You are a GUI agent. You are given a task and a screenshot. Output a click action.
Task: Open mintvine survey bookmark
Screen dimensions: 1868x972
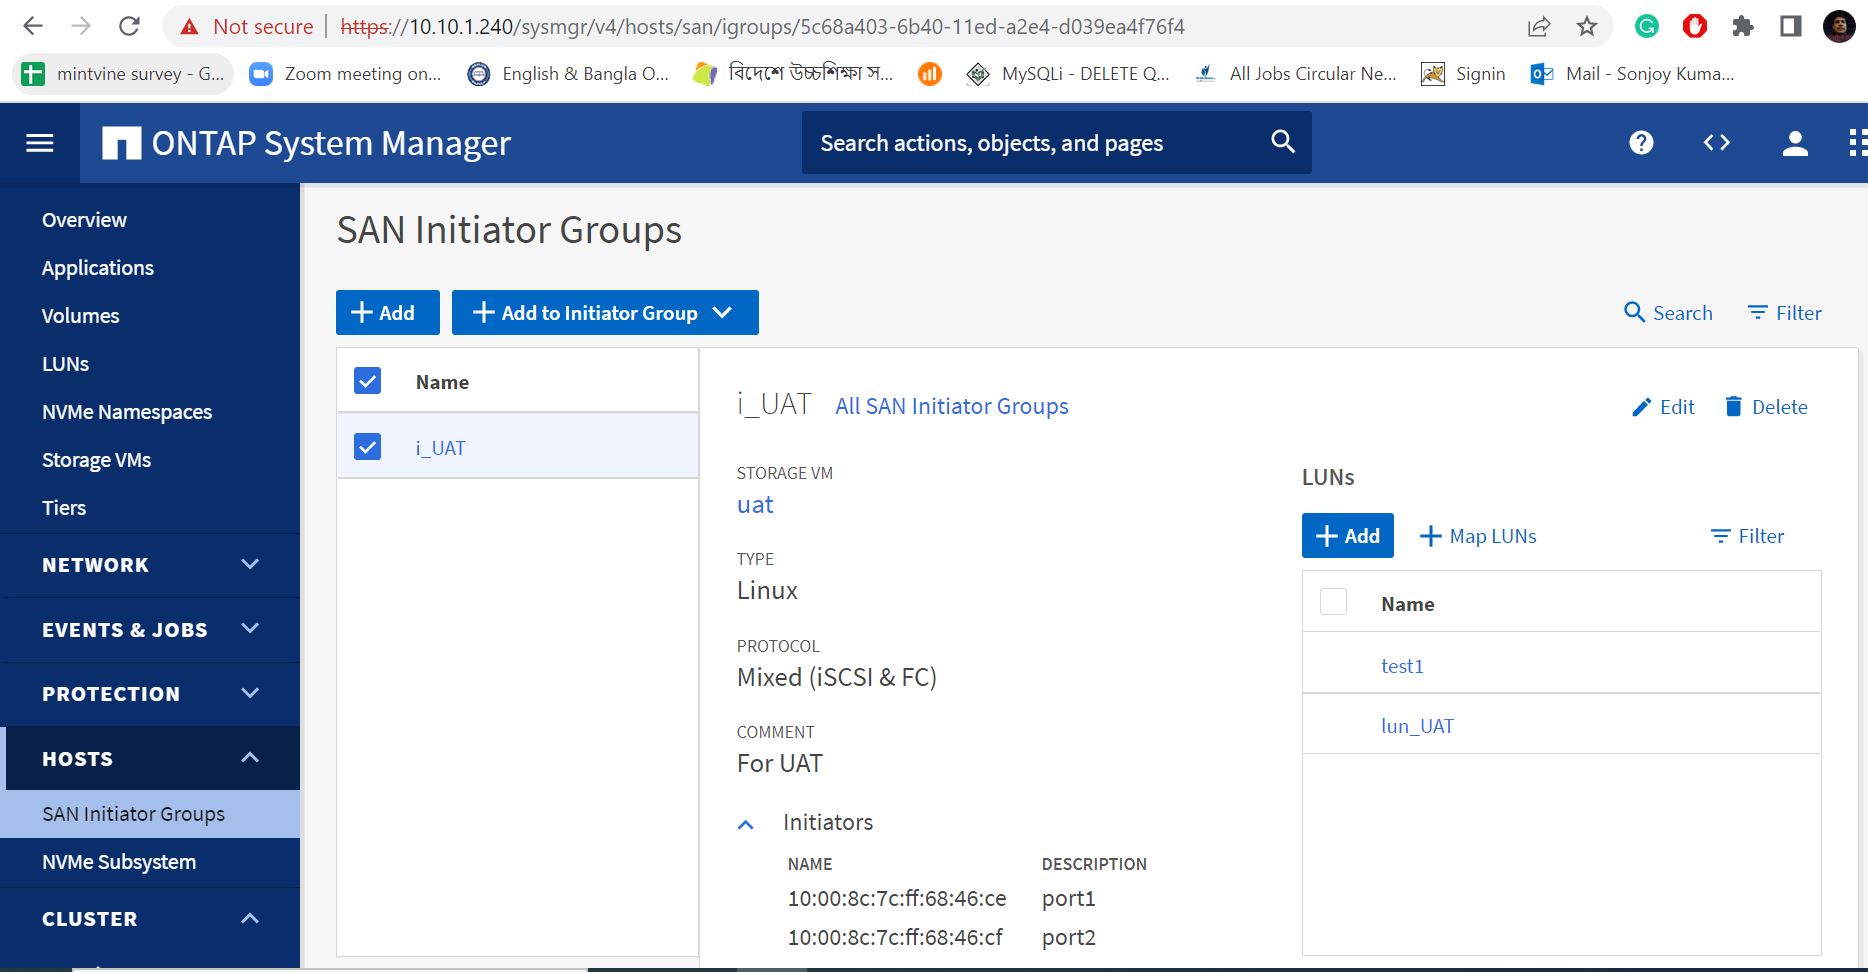pos(122,73)
